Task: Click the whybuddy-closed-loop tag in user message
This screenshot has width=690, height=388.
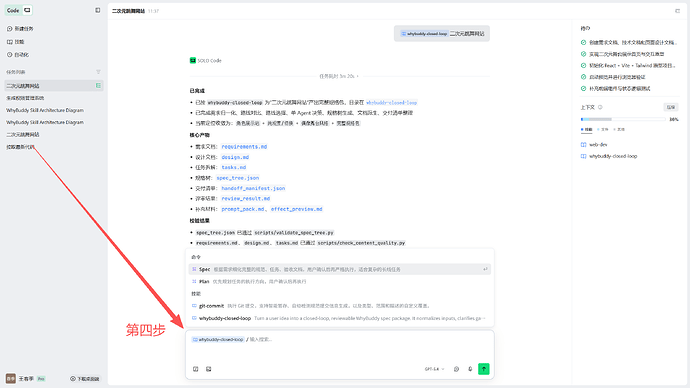Action: 424,34
